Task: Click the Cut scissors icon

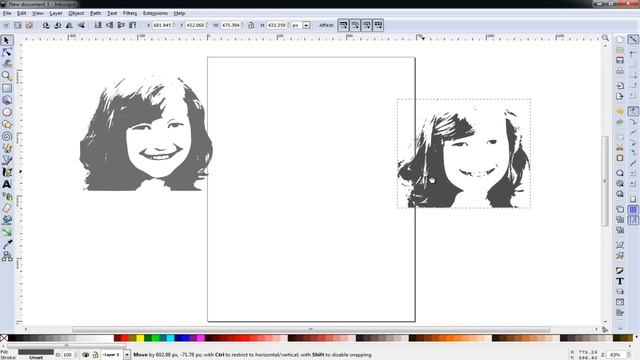Action: pyautogui.click(x=620, y=147)
